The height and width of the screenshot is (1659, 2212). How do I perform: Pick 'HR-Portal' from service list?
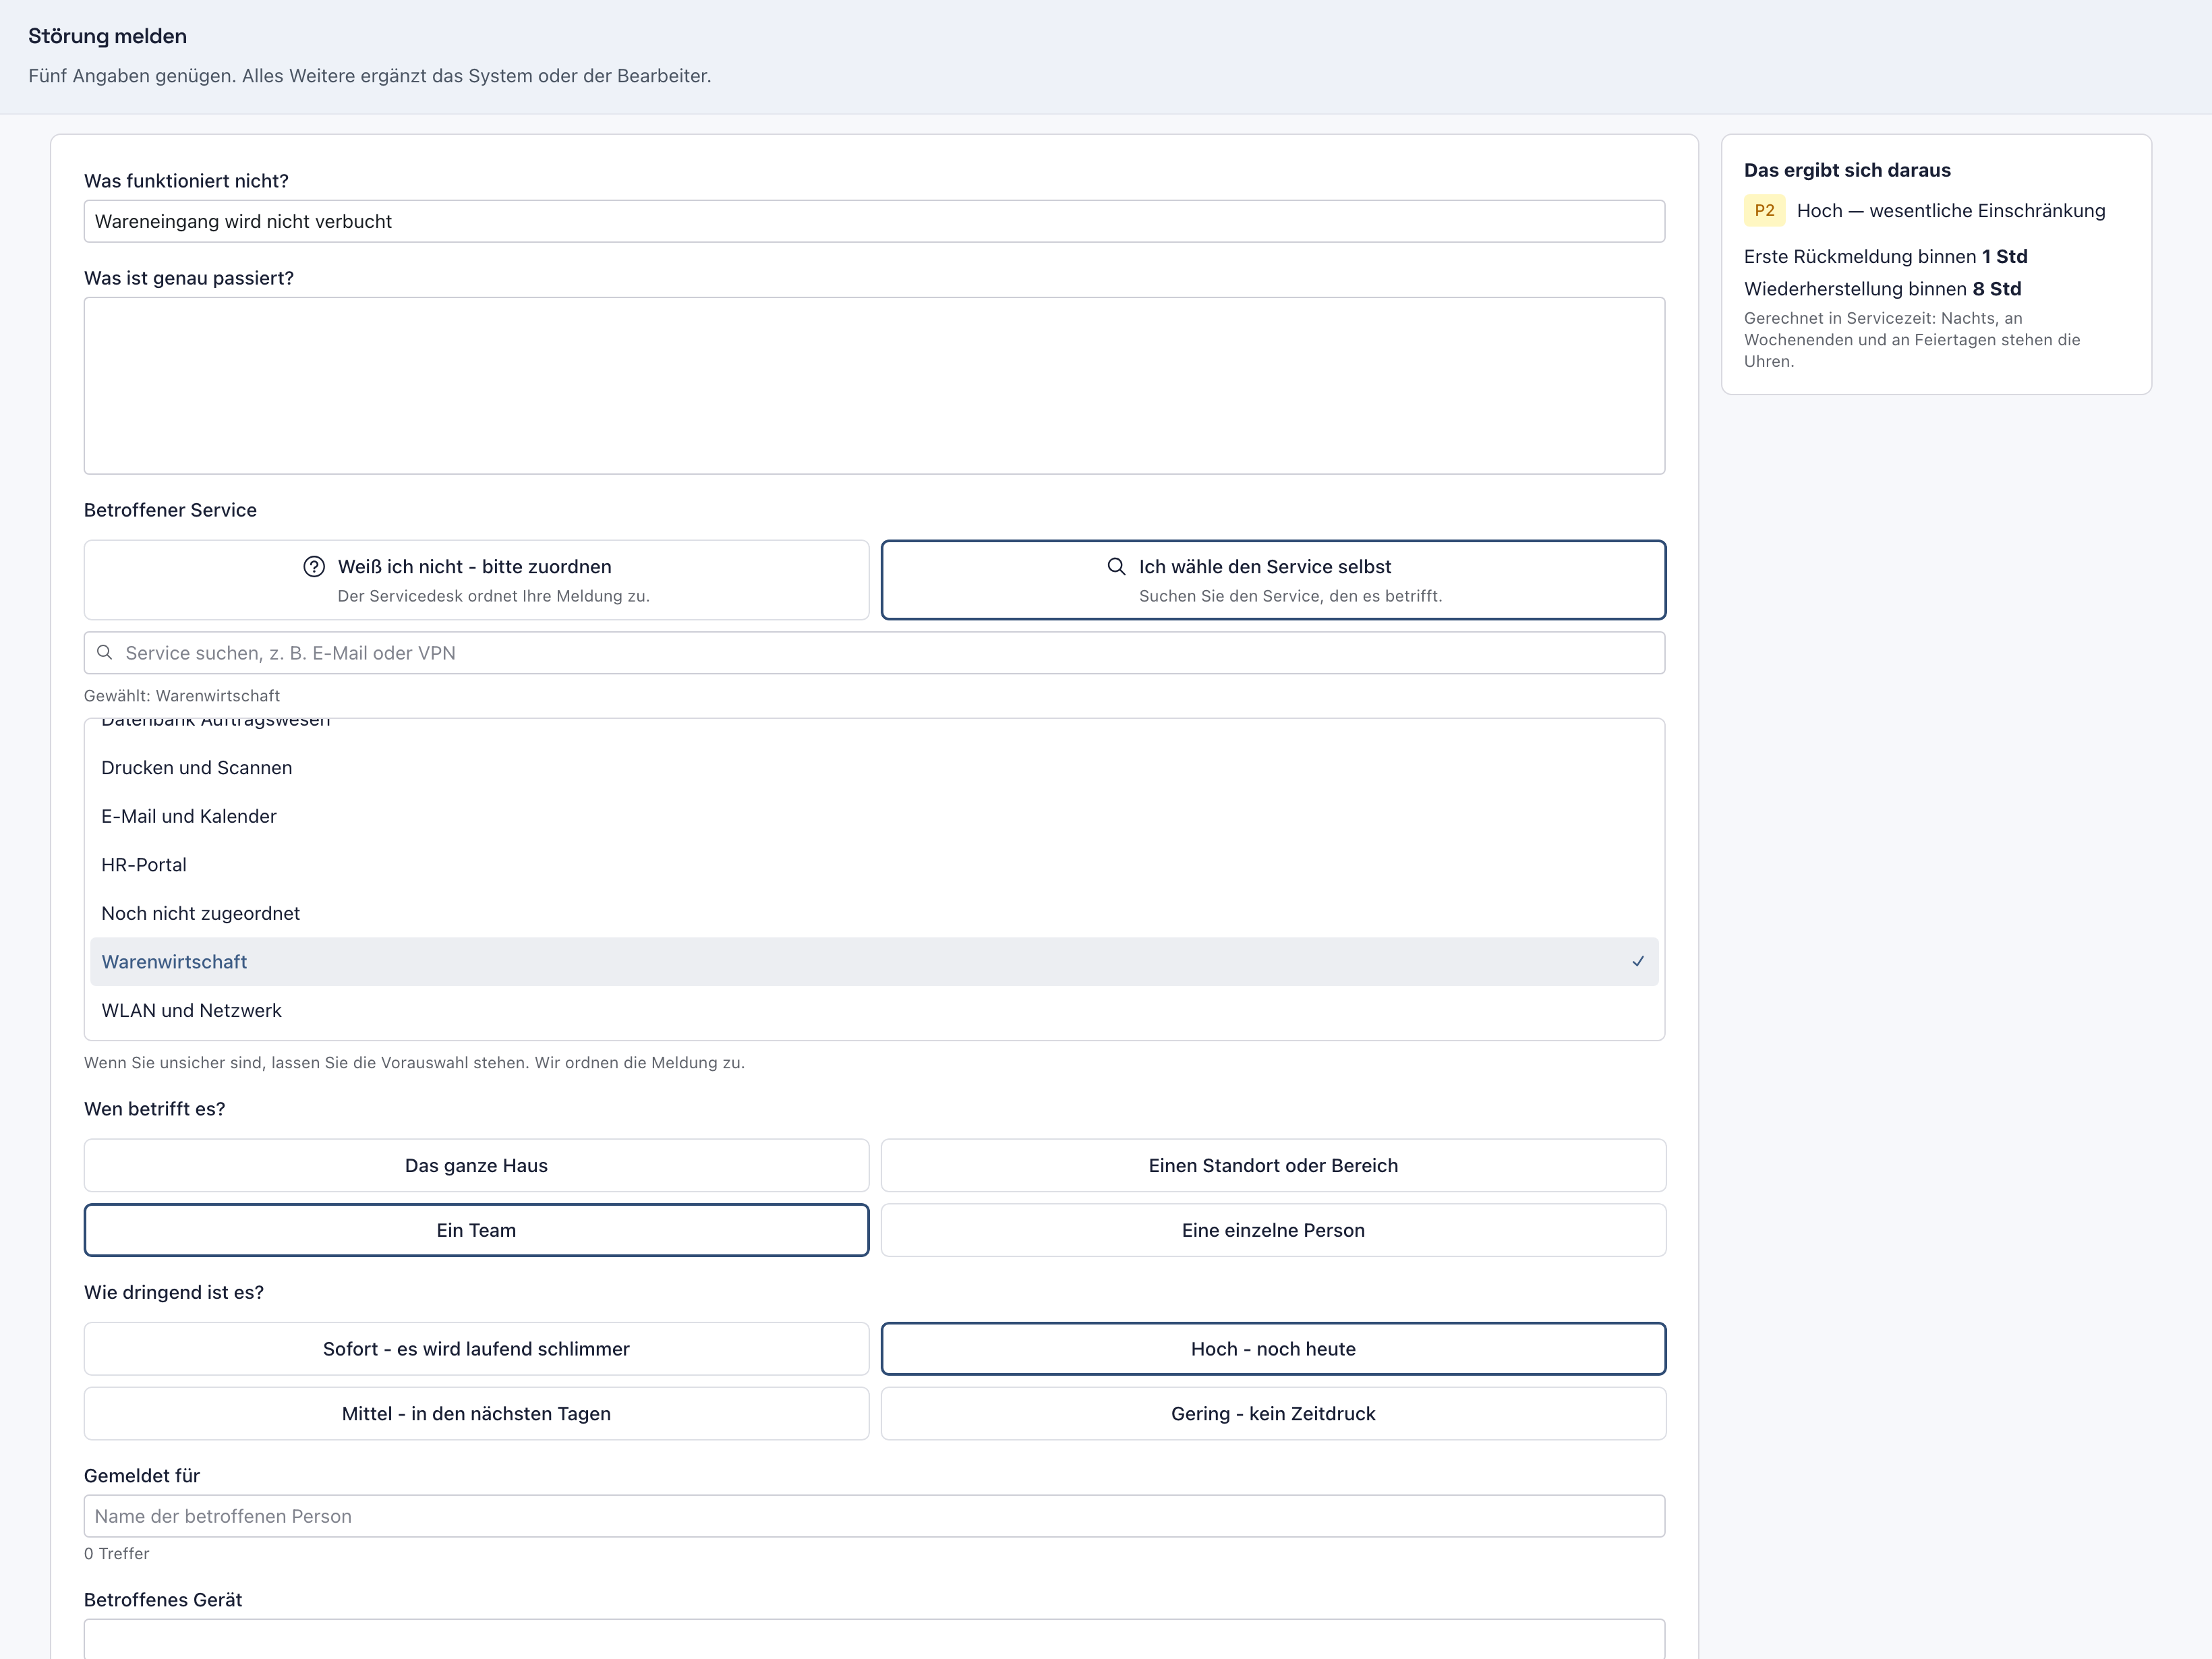pyautogui.click(x=874, y=865)
